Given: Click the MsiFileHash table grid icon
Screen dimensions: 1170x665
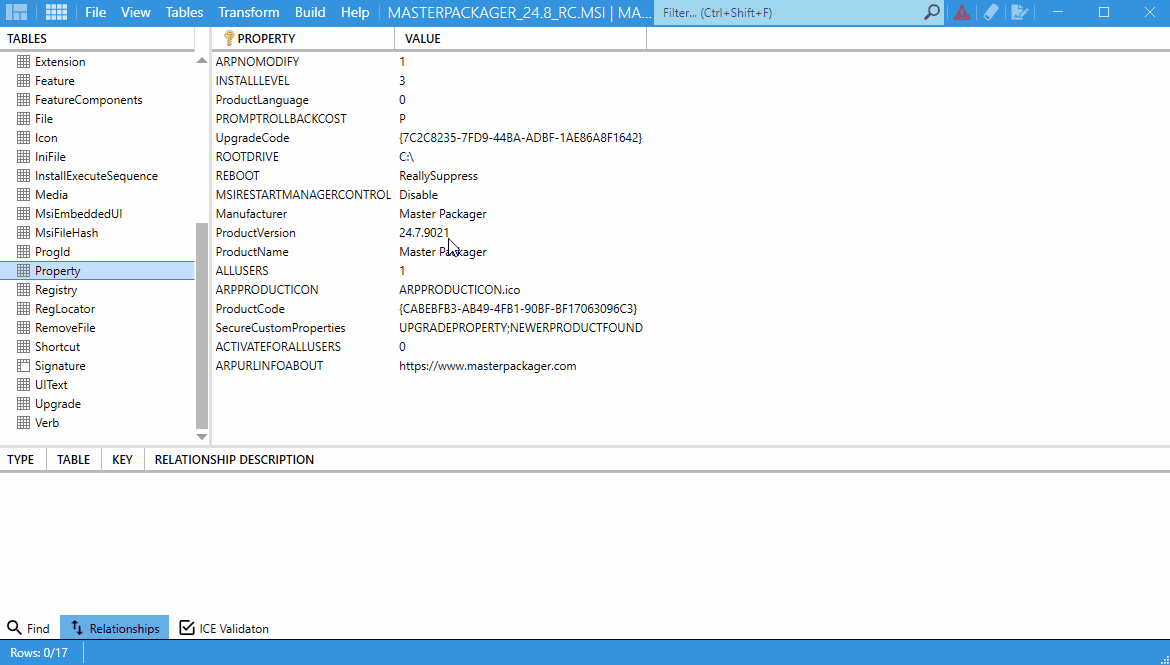Looking at the screenshot, I should 23,233.
